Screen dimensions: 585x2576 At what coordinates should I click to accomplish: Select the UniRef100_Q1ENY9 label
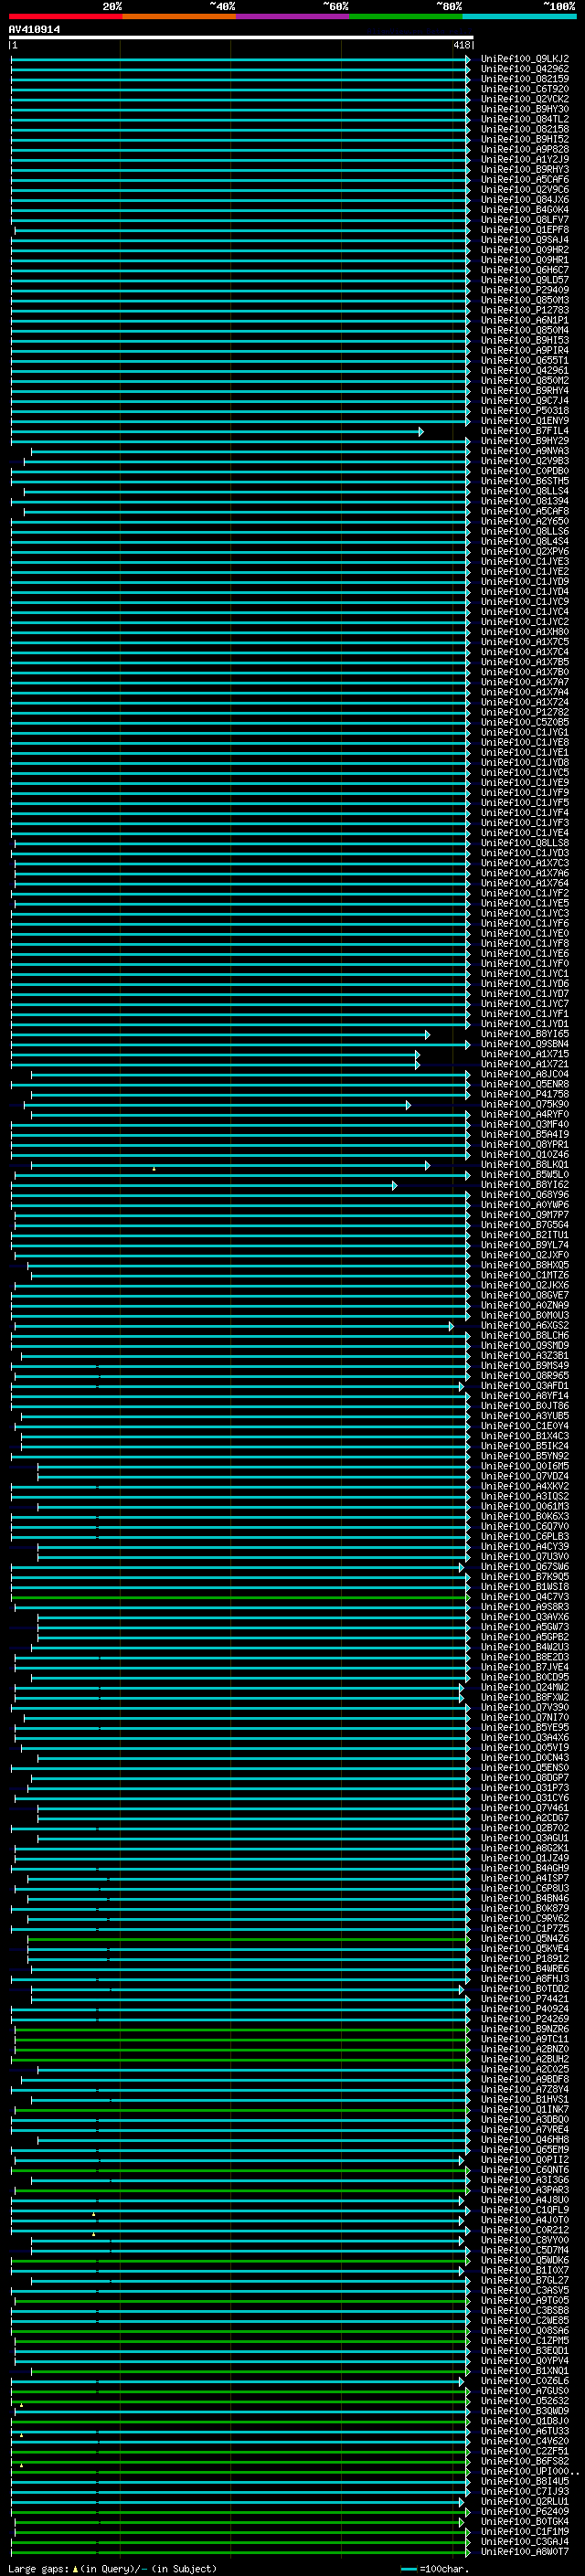[525, 421]
